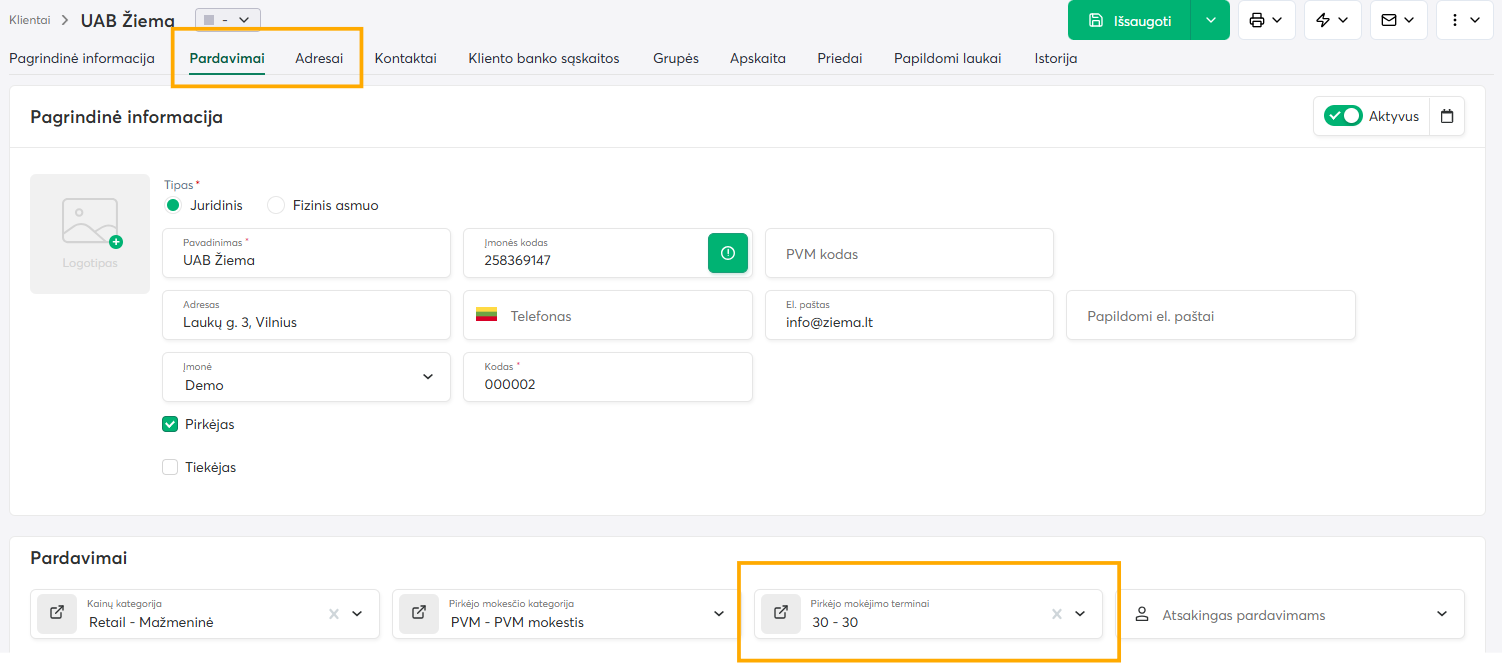
Task: Uncheck the Pirkėjas checkbox
Action: click(x=170, y=424)
